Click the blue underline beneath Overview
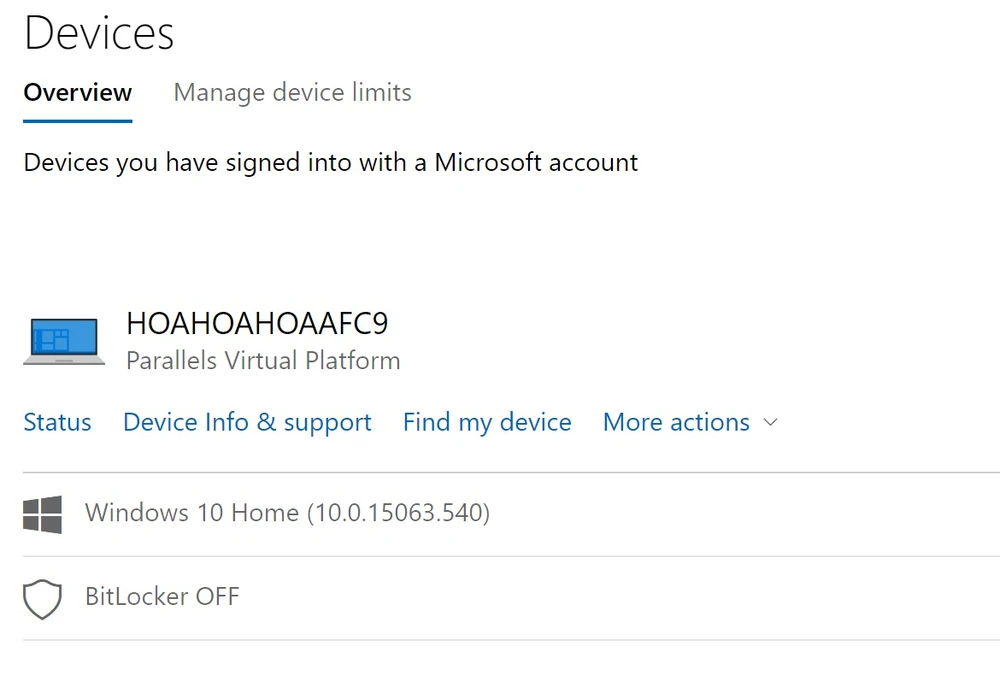The width and height of the screenshot is (1000, 687). coord(78,121)
